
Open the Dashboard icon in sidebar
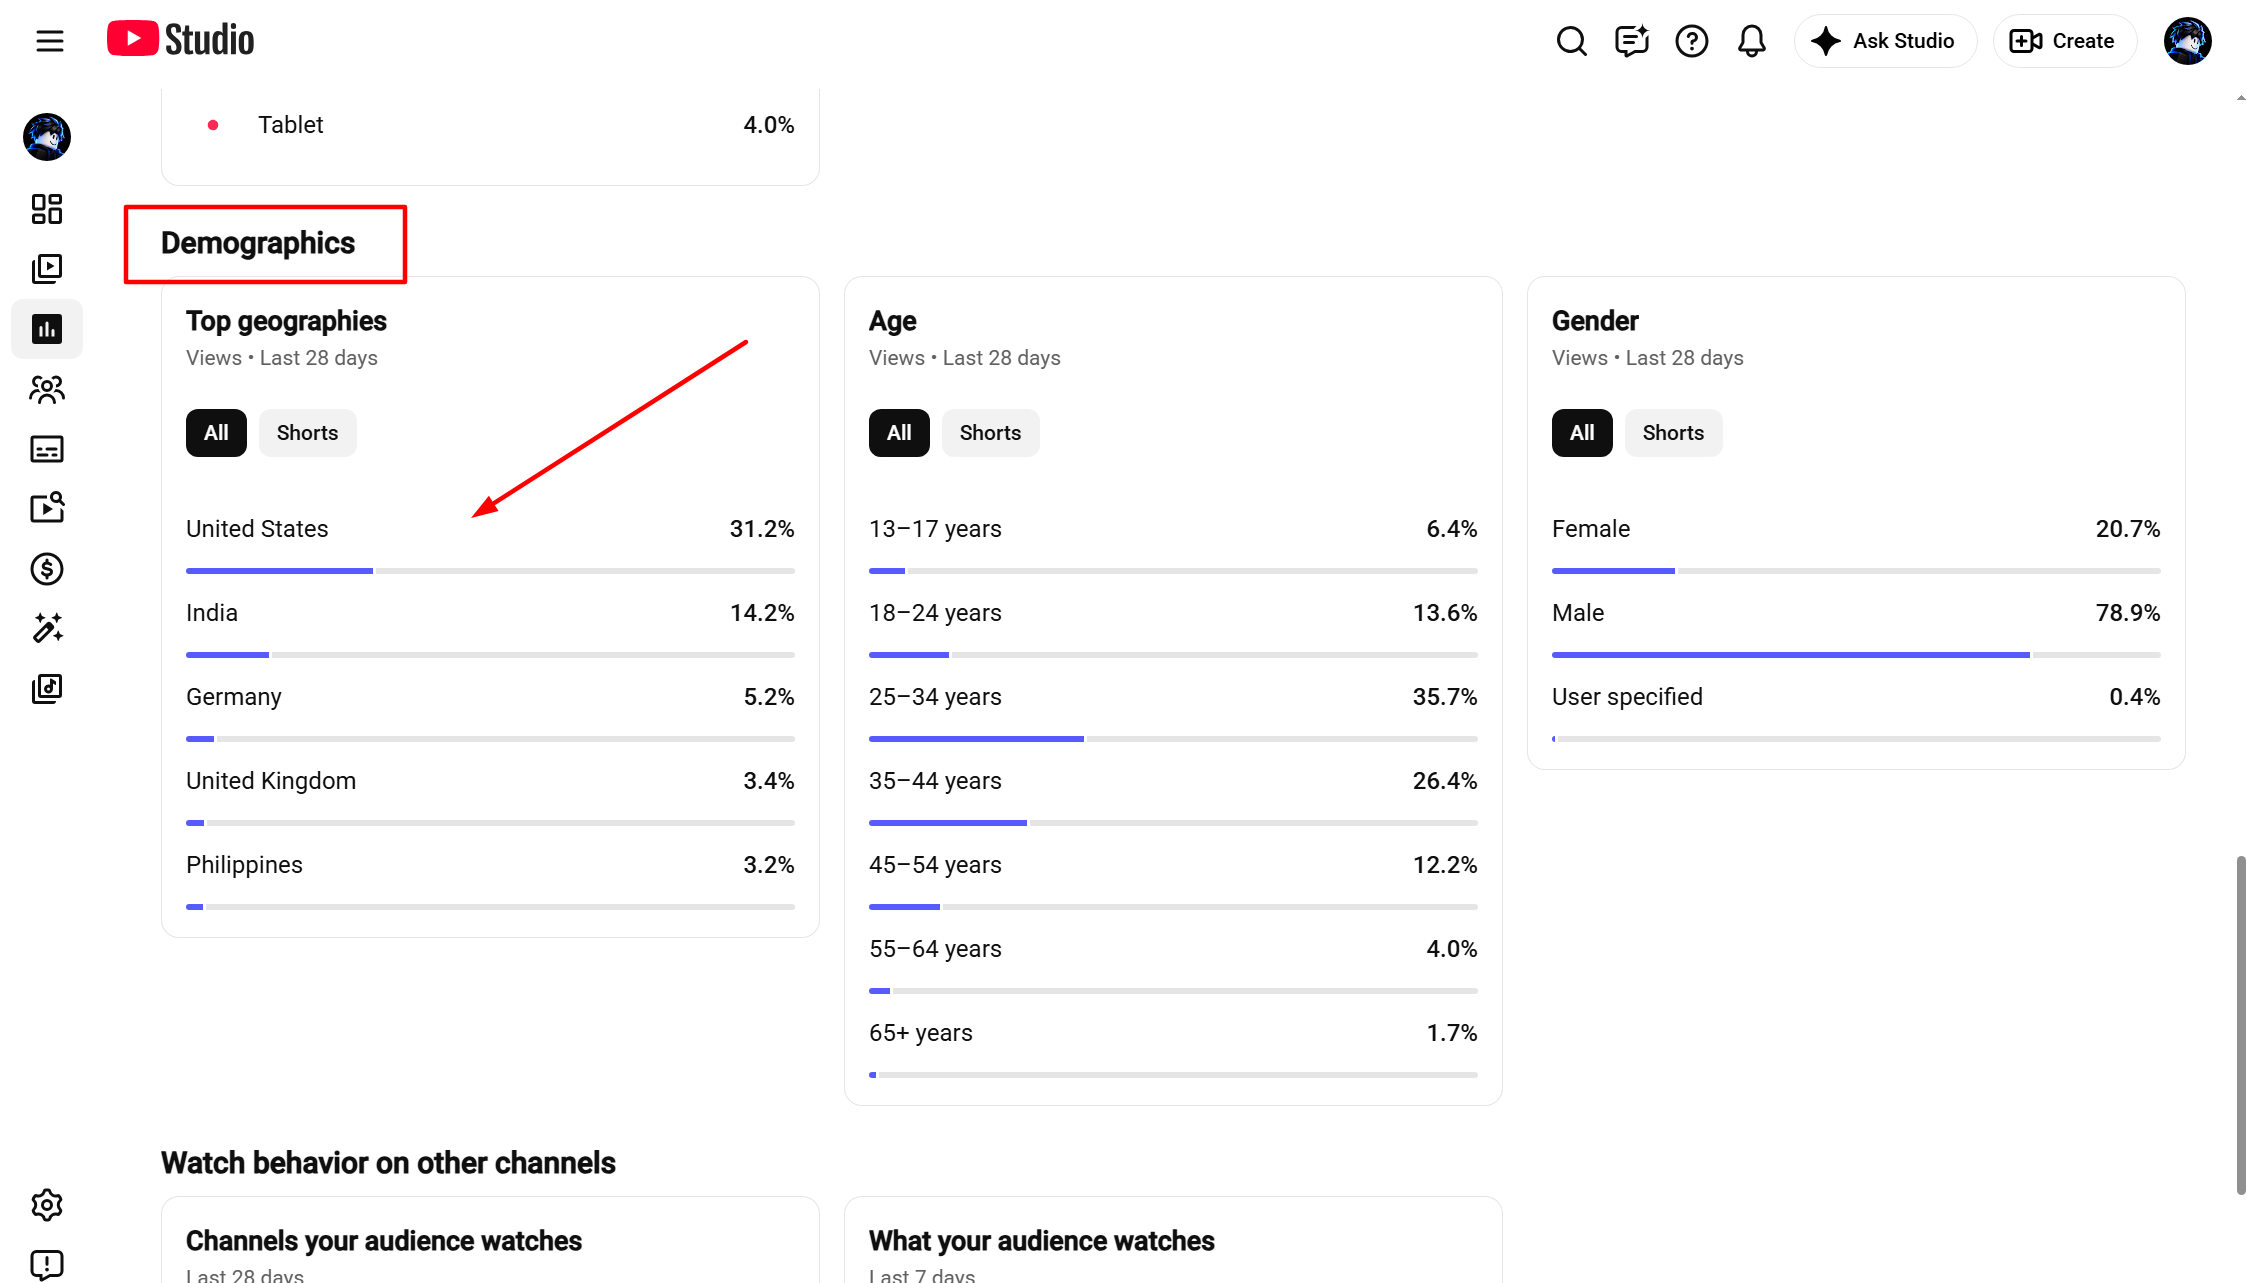[47, 209]
